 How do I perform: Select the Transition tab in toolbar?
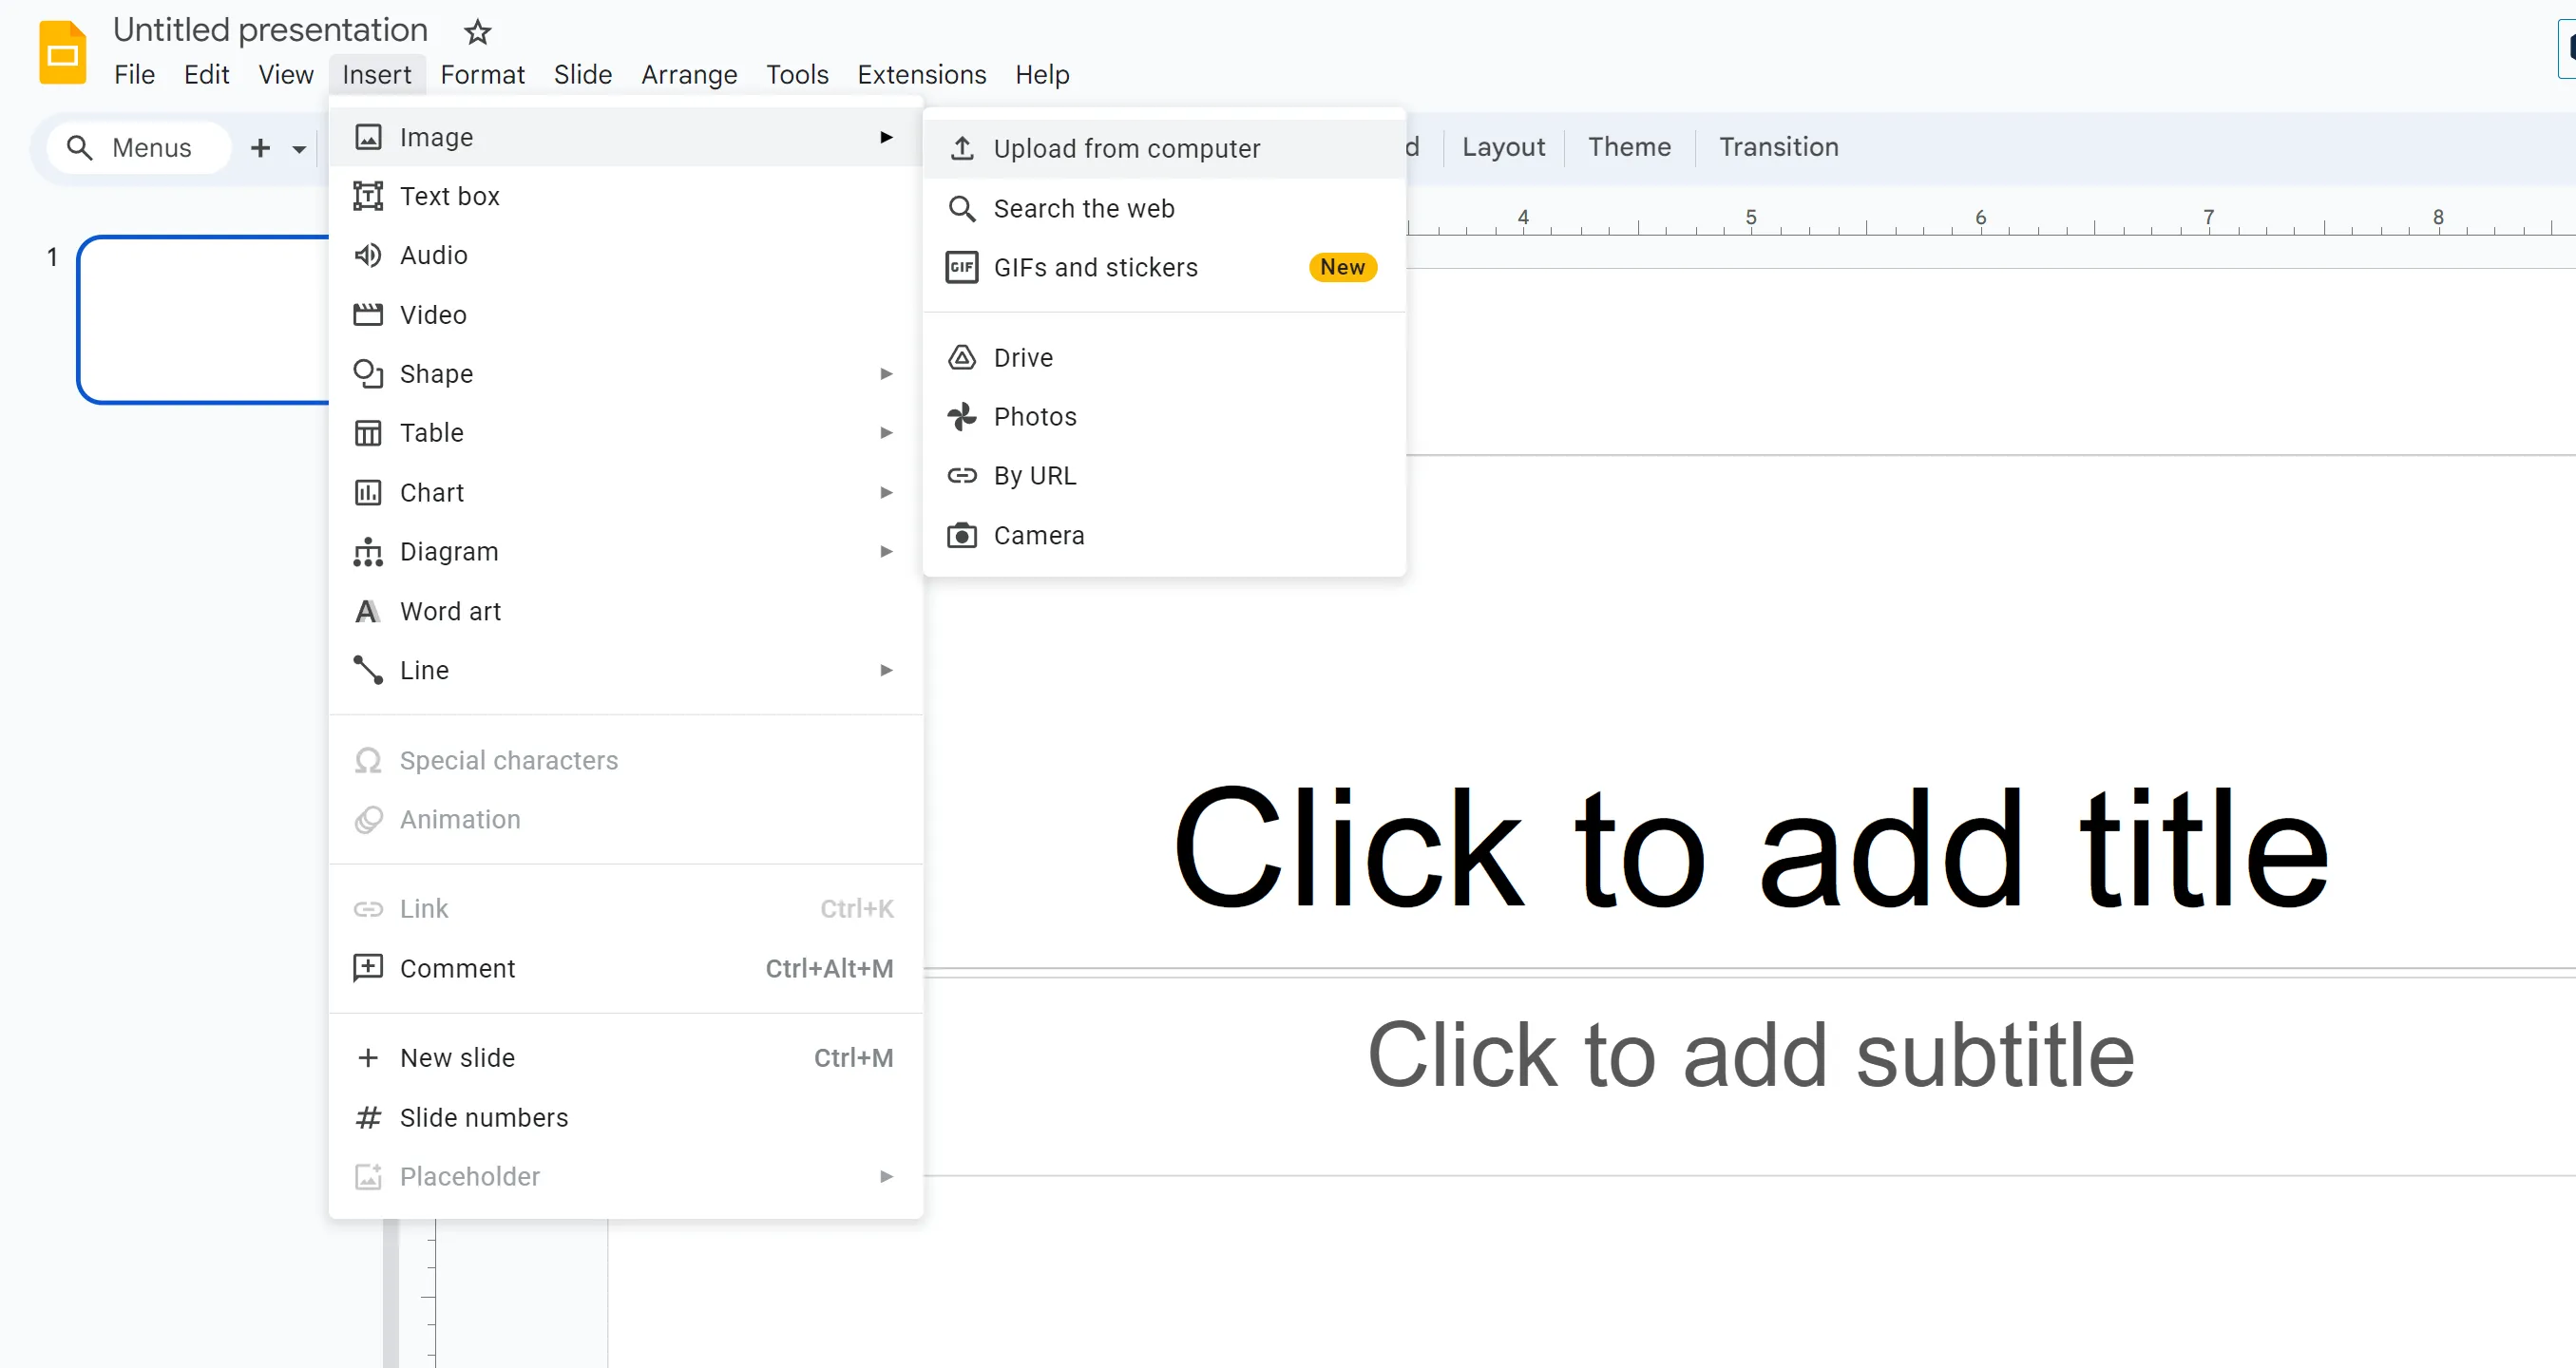coord(1779,146)
